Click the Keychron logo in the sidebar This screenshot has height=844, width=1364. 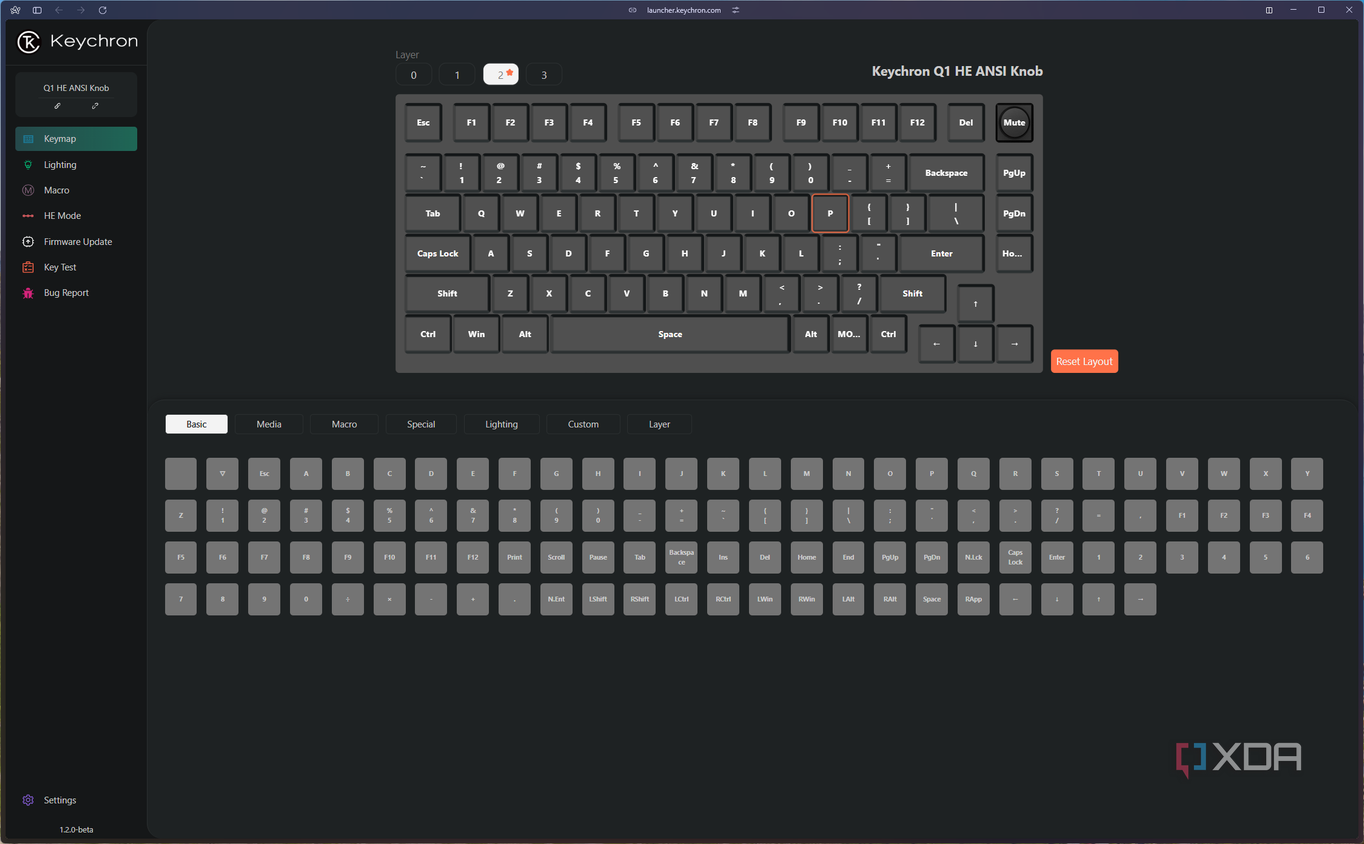(77, 42)
